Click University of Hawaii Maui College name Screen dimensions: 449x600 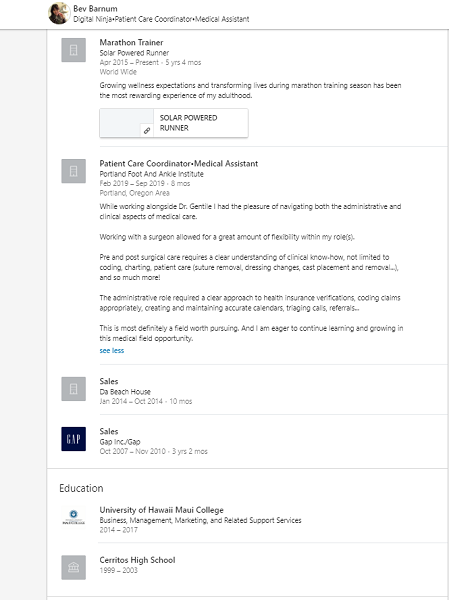coord(162,510)
